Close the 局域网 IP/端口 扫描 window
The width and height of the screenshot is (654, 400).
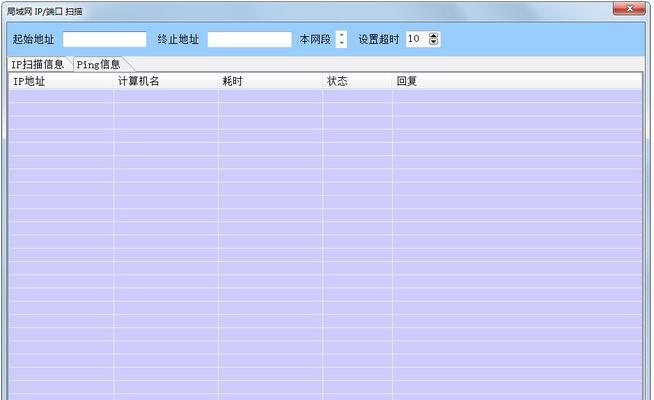click(629, 8)
